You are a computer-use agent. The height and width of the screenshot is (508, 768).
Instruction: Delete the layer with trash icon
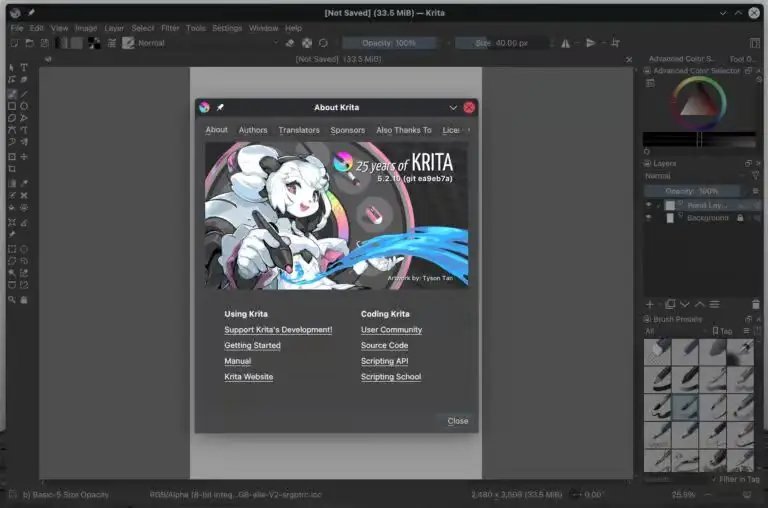(x=756, y=304)
